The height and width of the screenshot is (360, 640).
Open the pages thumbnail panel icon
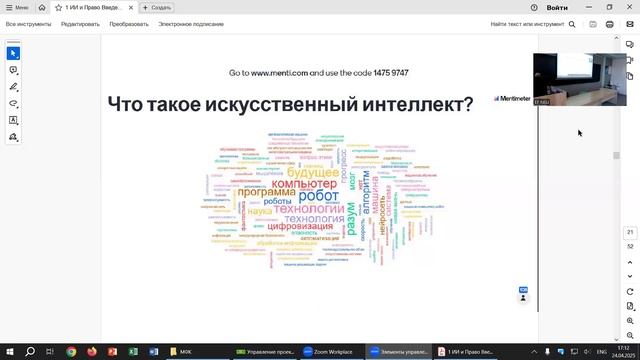[630, 76]
